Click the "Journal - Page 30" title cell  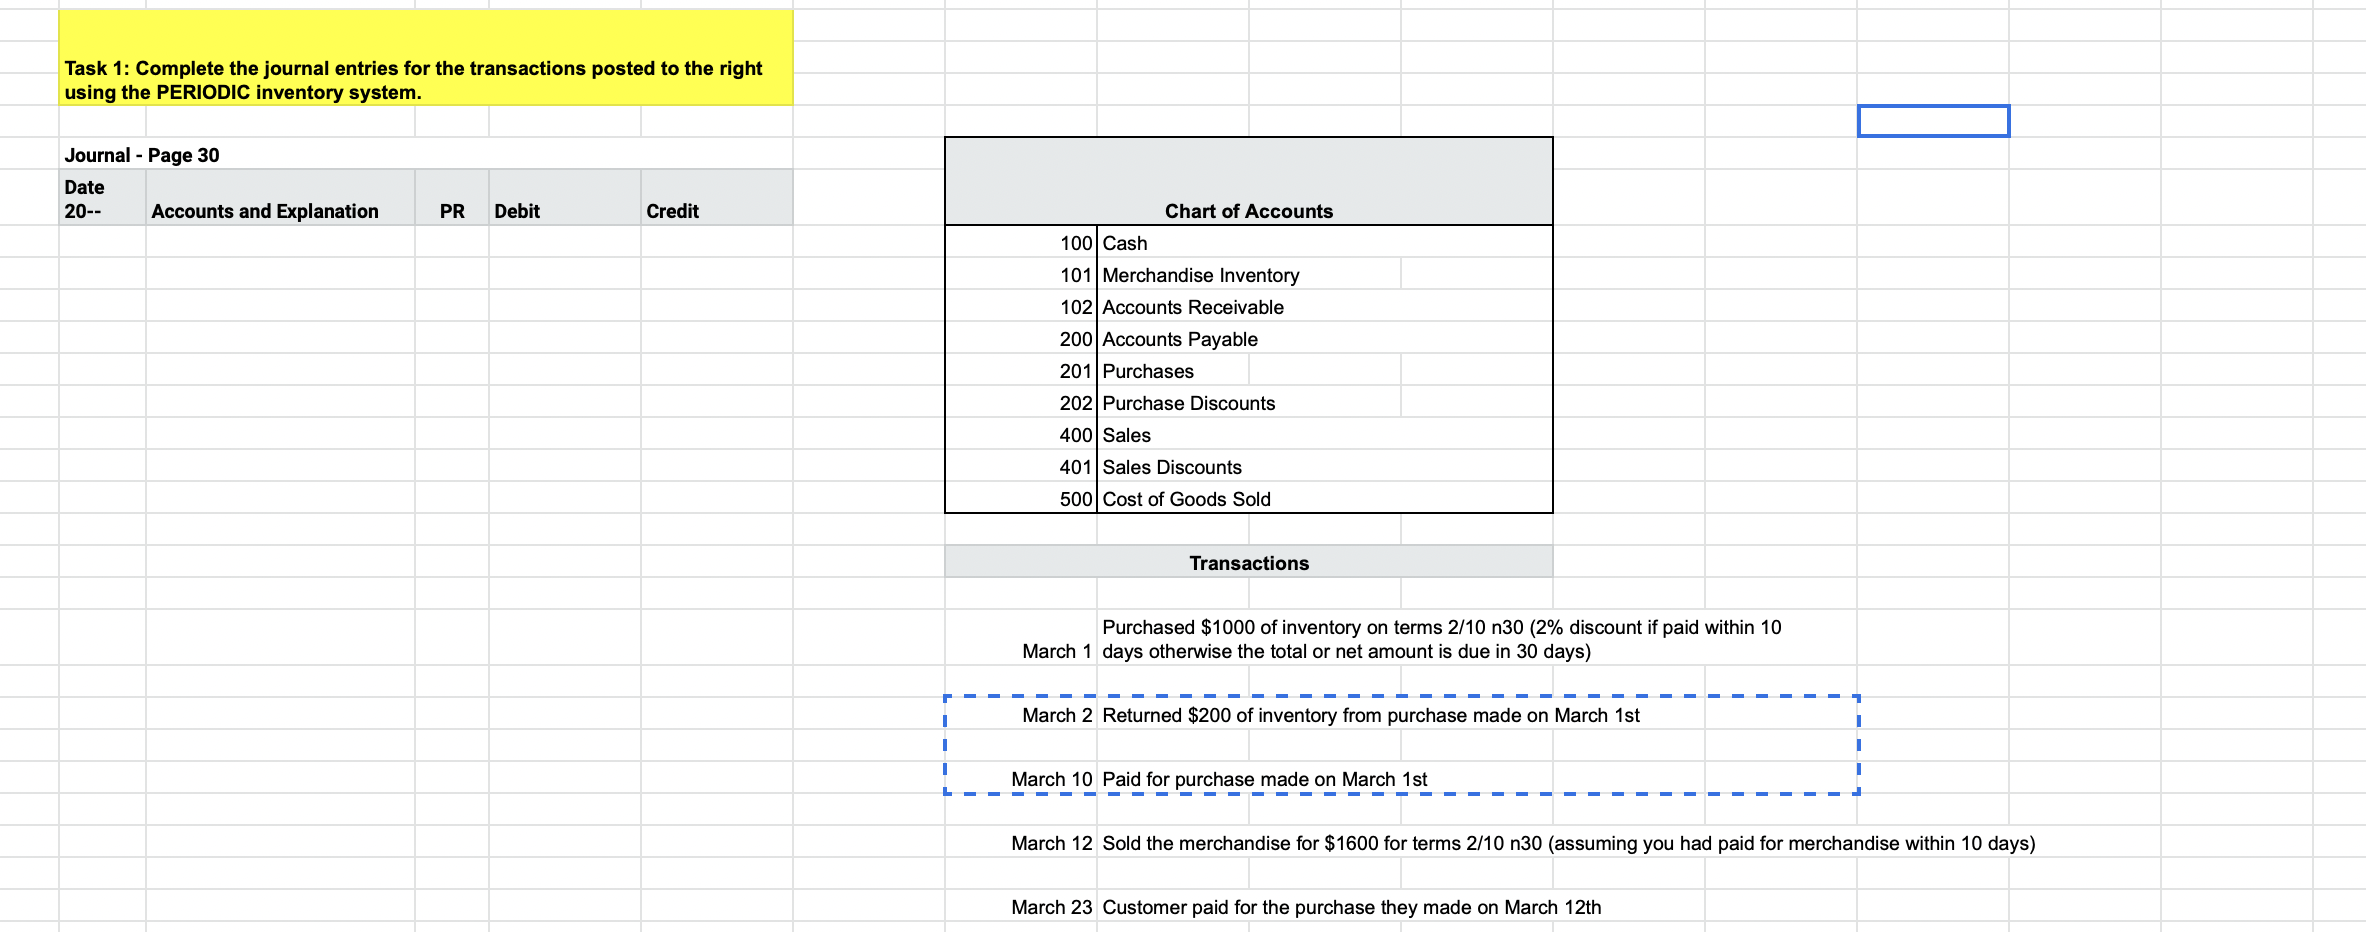click(142, 155)
